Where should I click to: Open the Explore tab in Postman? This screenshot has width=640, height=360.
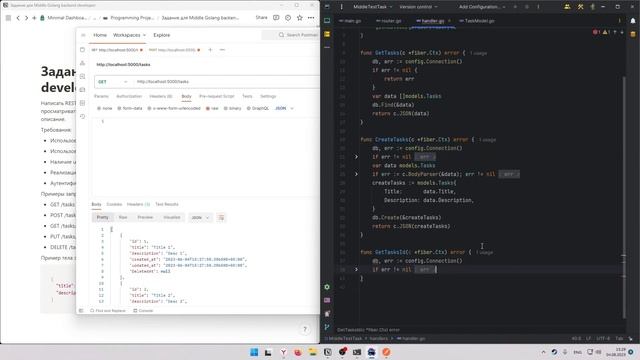click(162, 35)
